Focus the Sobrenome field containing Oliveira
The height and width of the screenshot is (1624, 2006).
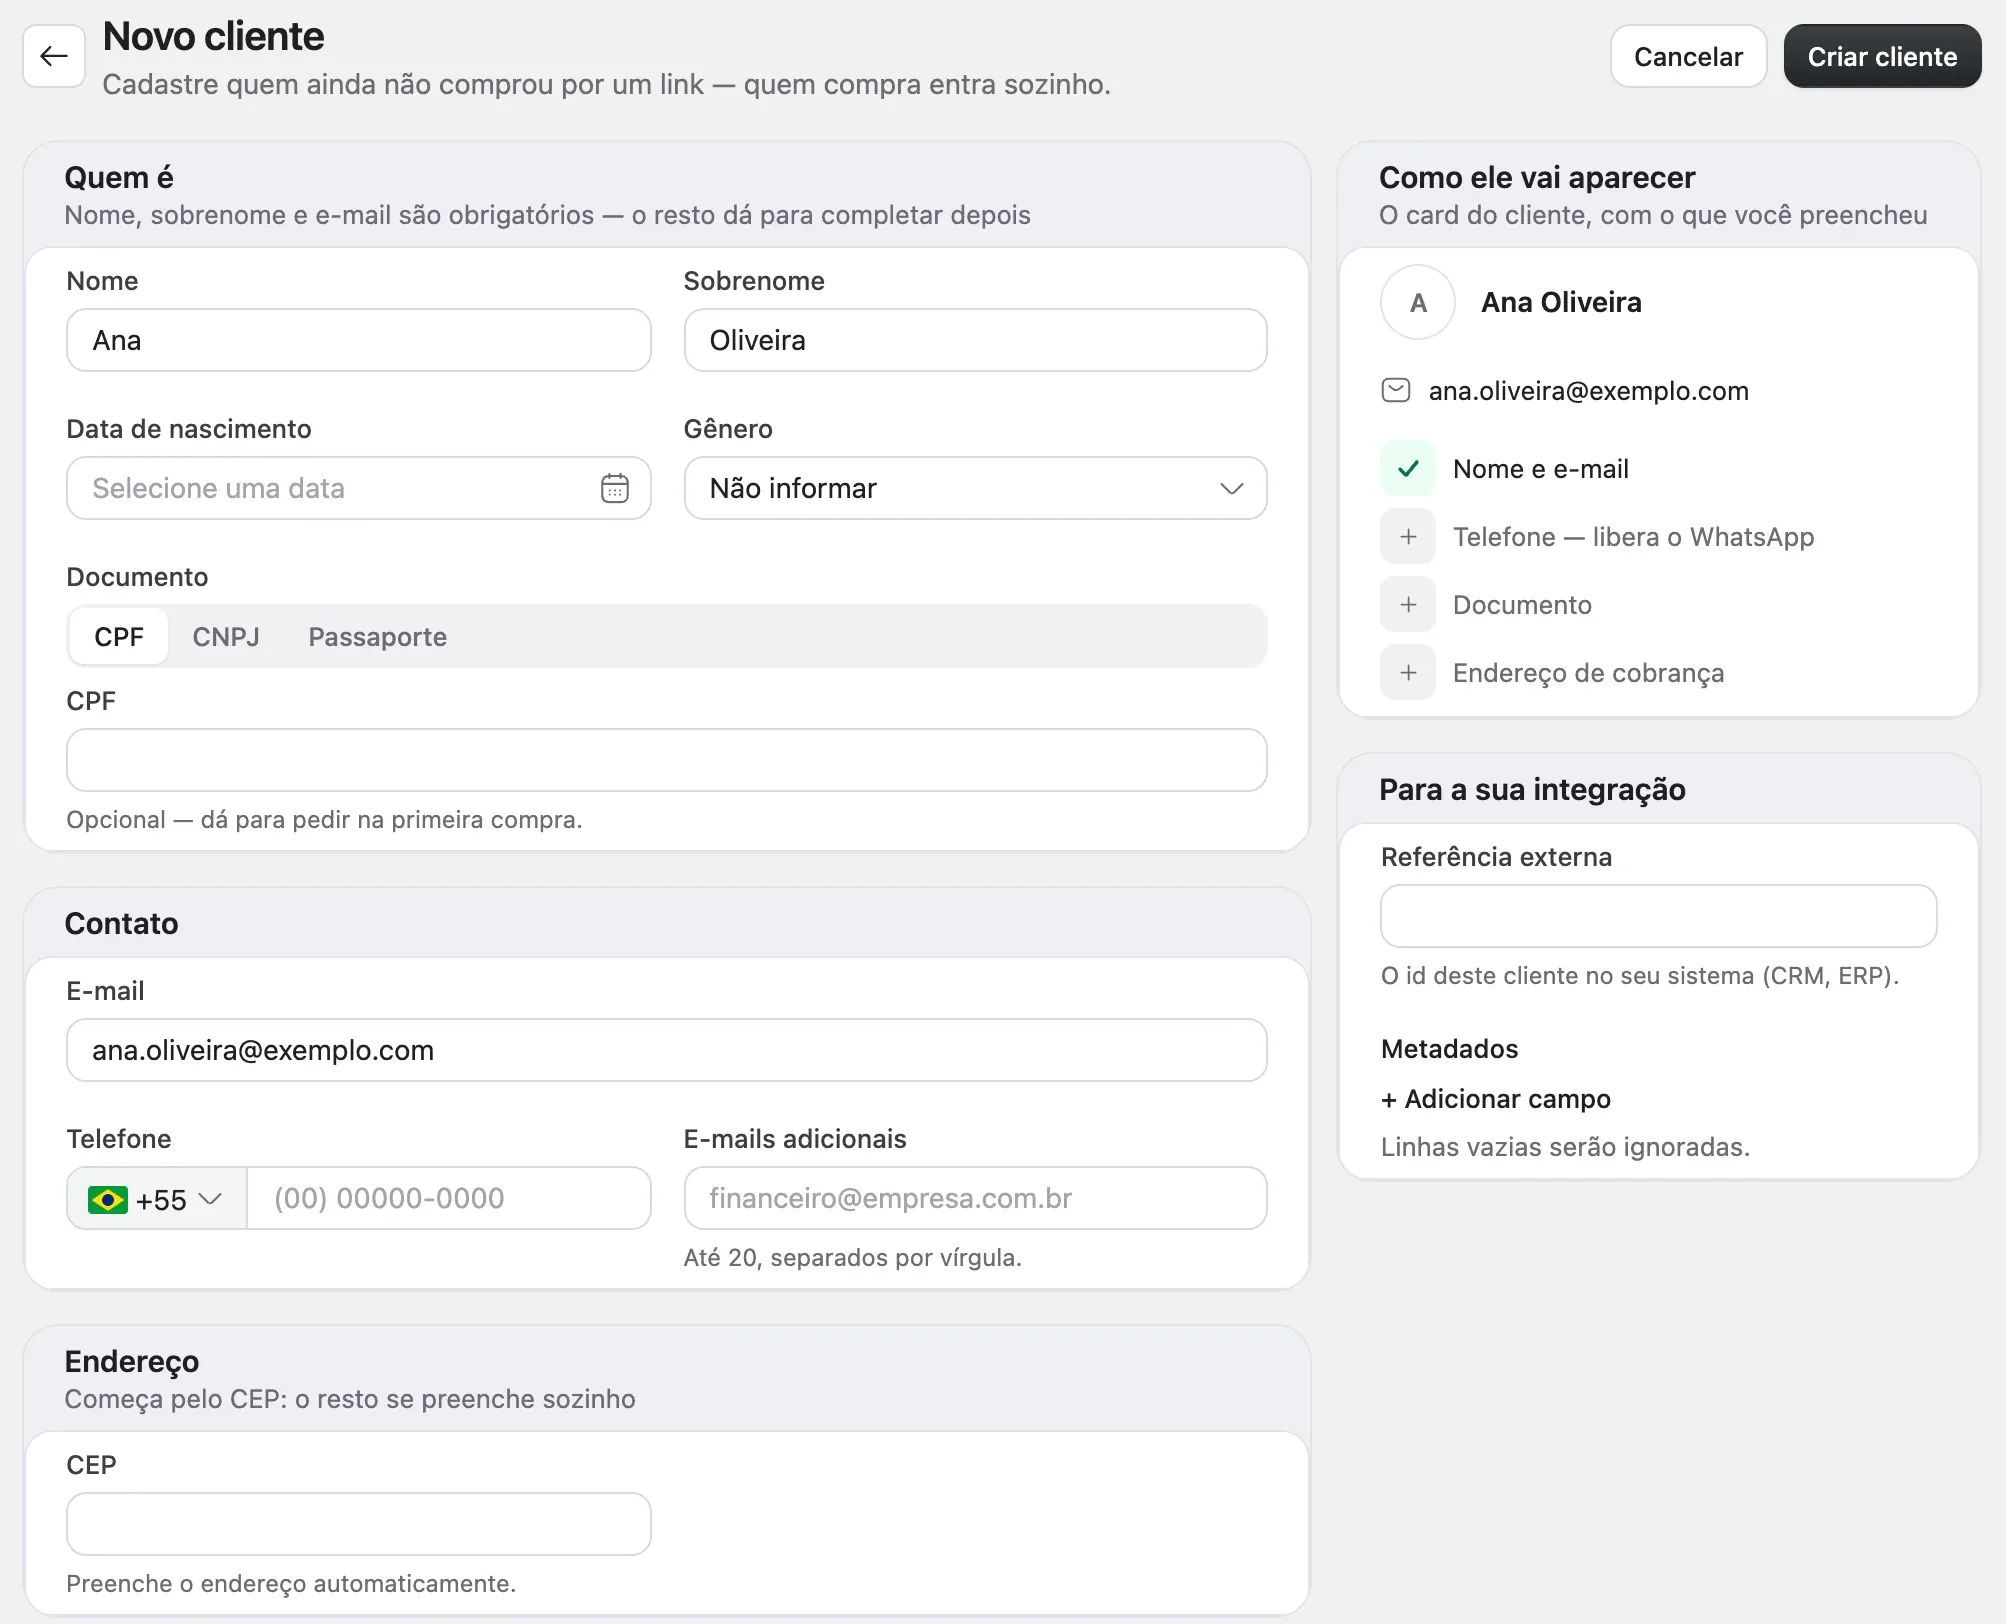(x=975, y=340)
